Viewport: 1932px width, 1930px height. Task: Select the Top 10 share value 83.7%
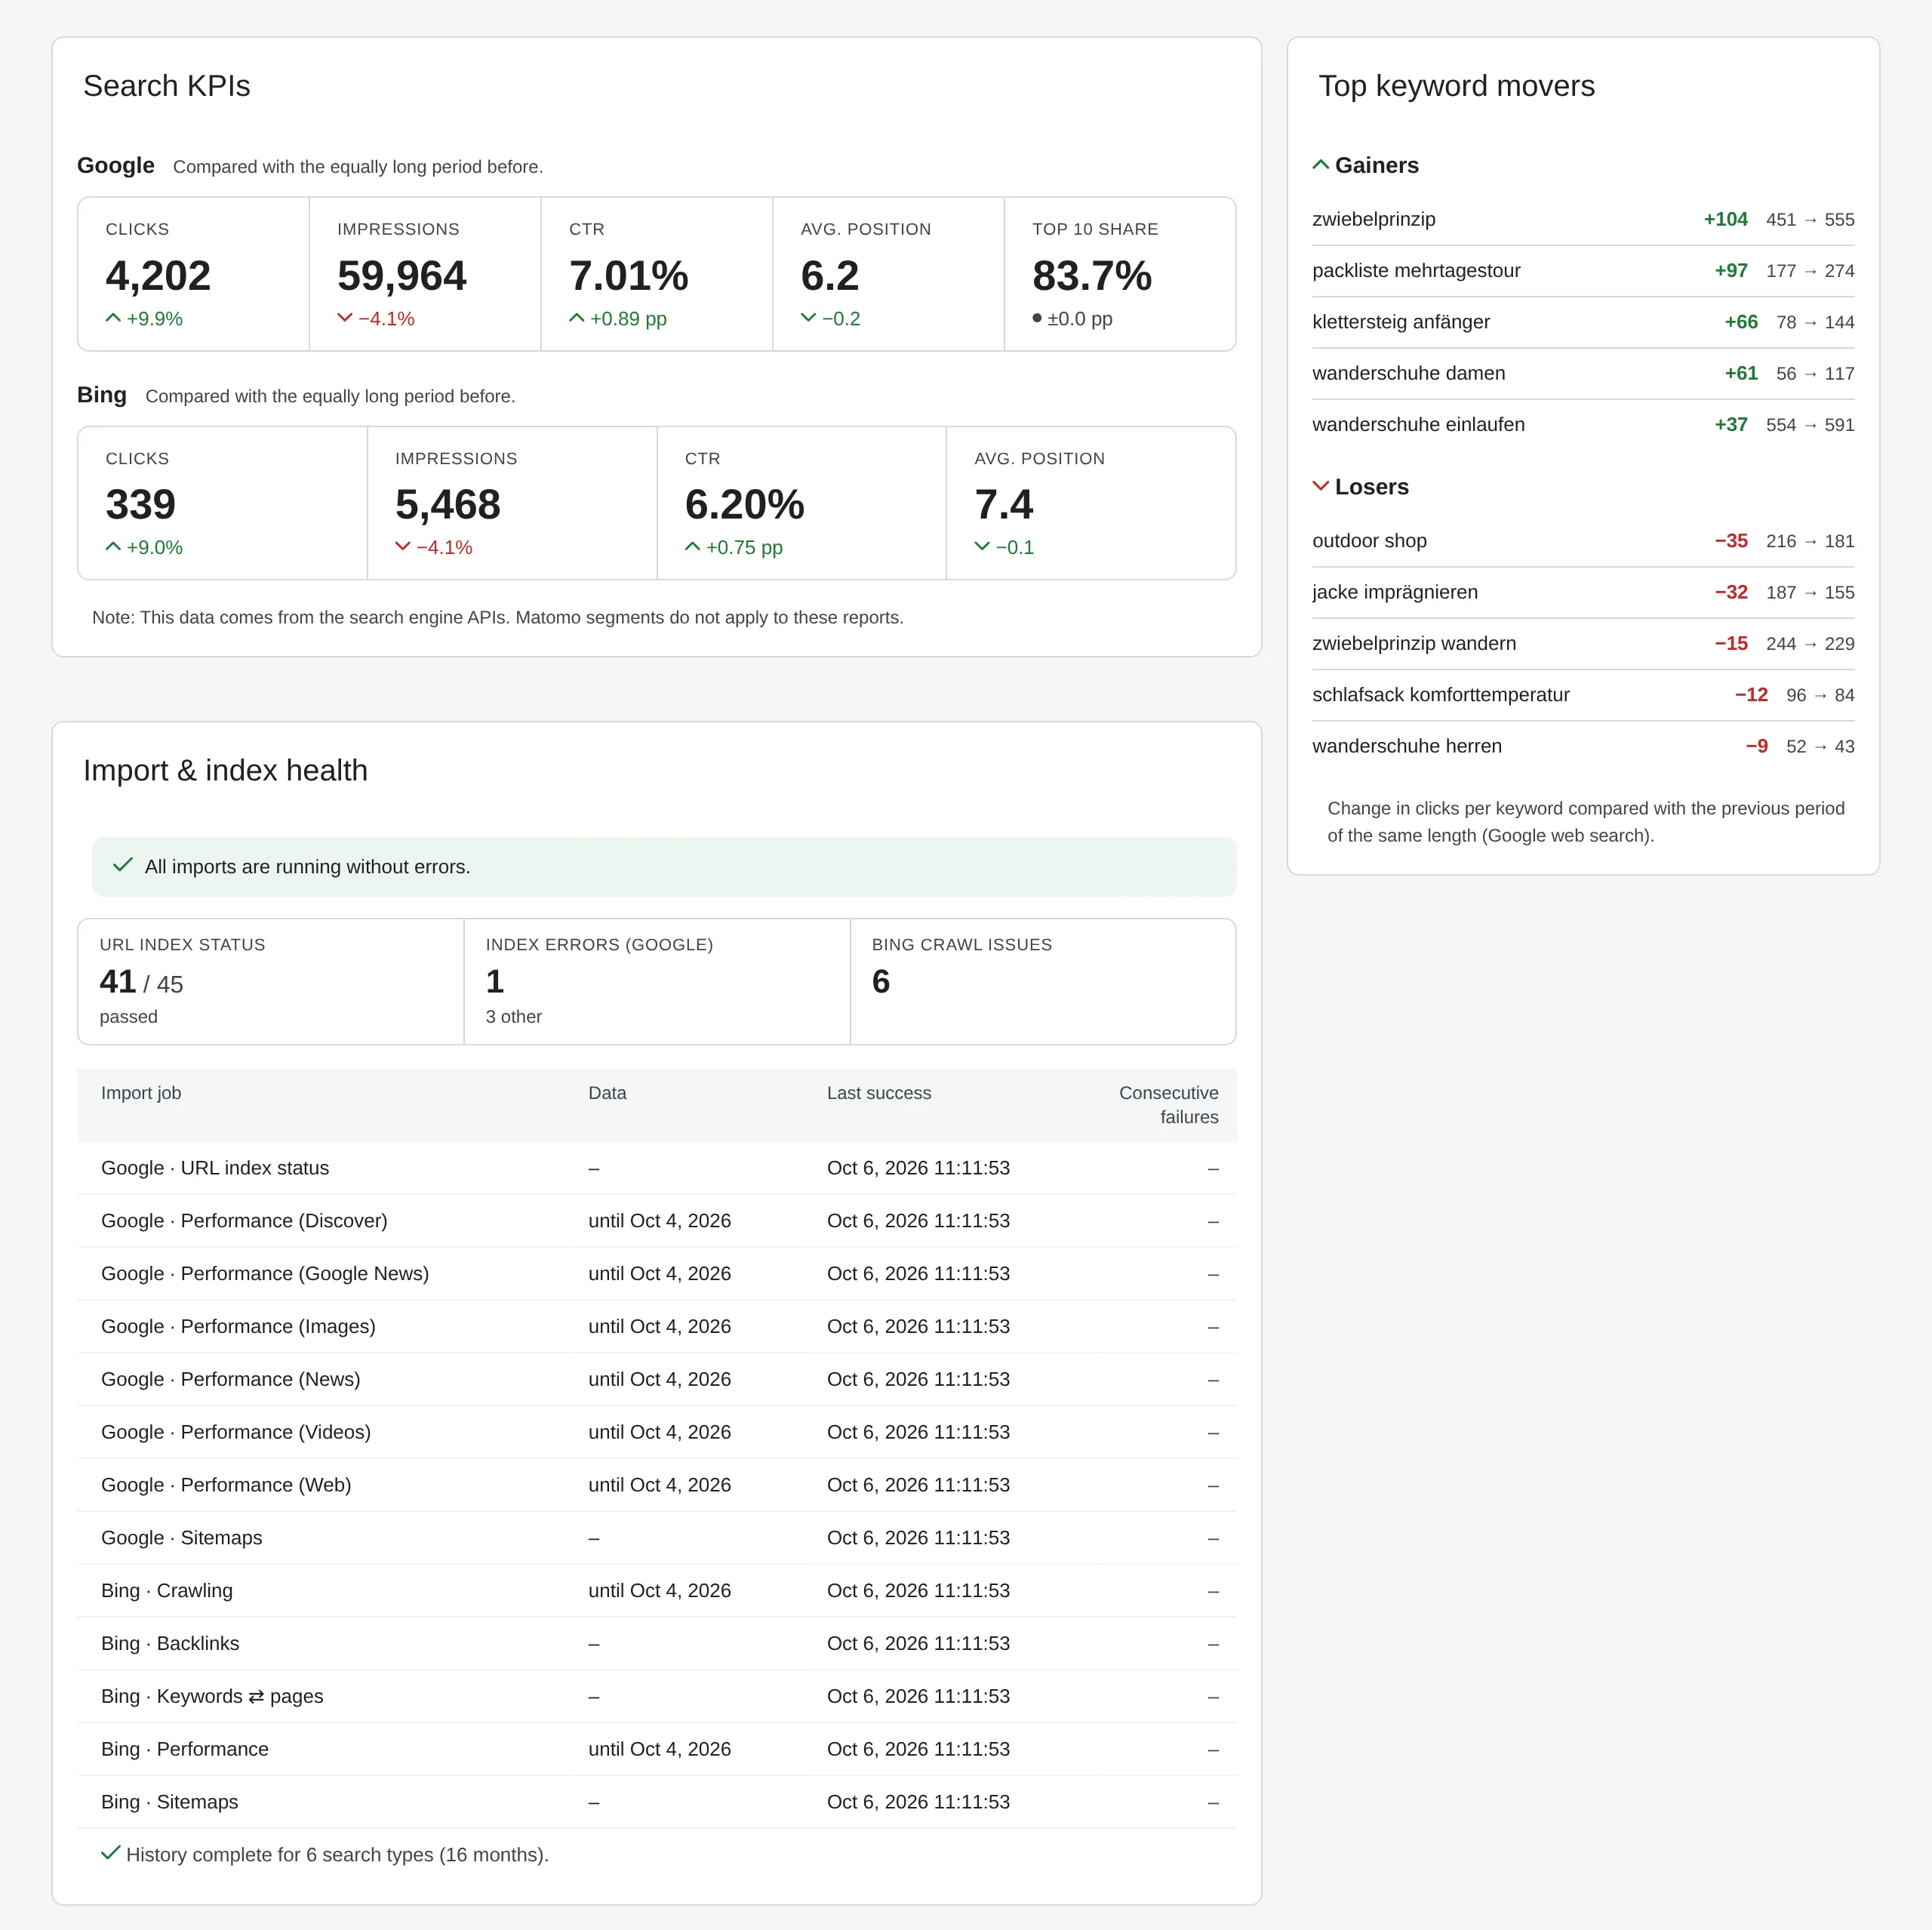pyautogui.click(x=1092, y=276)
